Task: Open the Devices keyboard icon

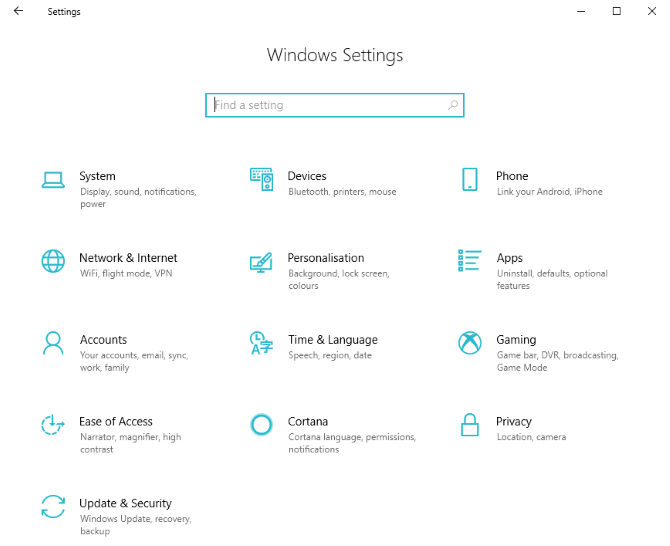Action: 261,180
